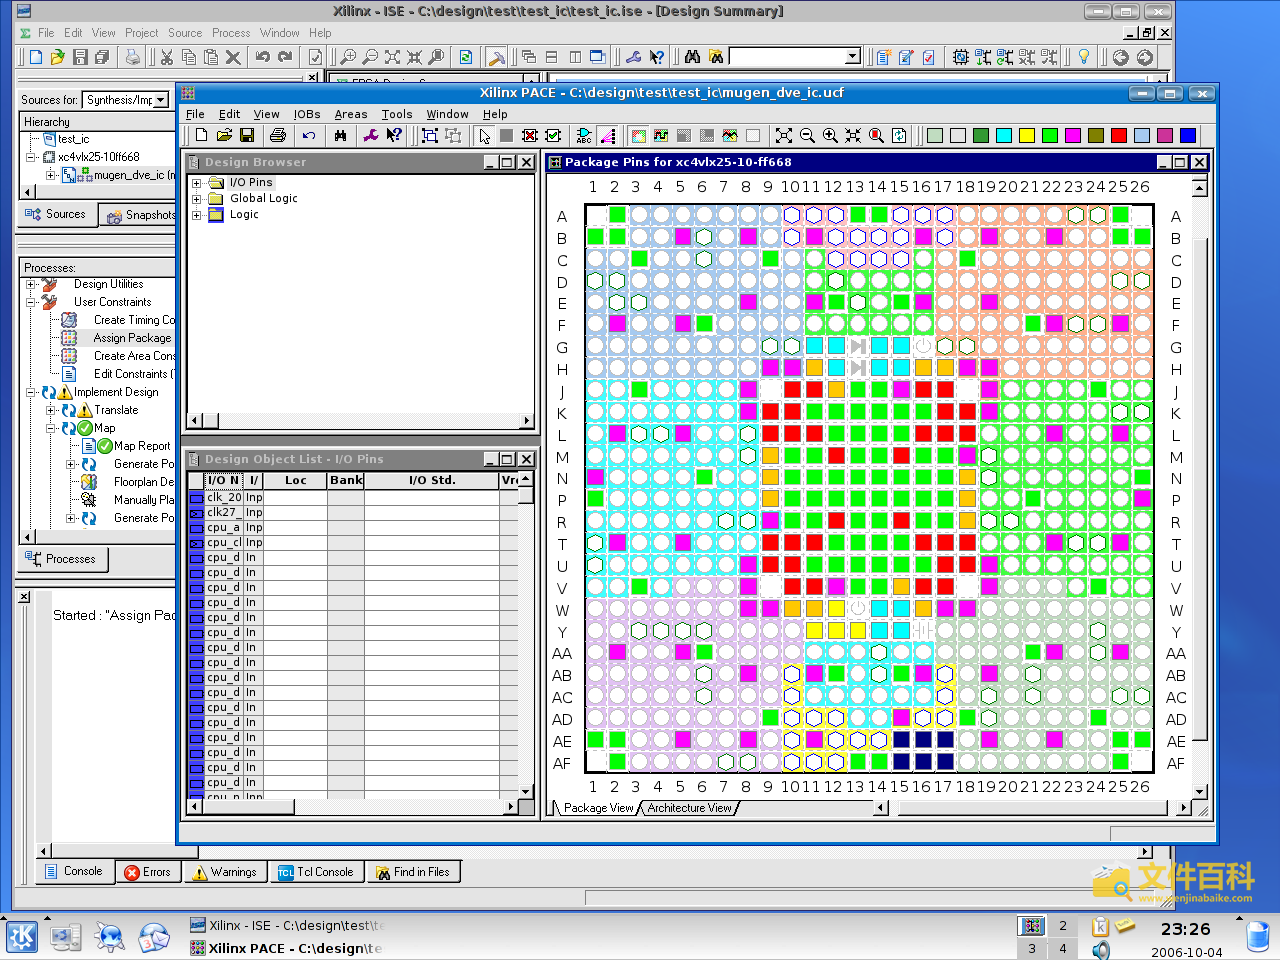
Task: Expand the Logic tree node
Action: tap(197, 215)
